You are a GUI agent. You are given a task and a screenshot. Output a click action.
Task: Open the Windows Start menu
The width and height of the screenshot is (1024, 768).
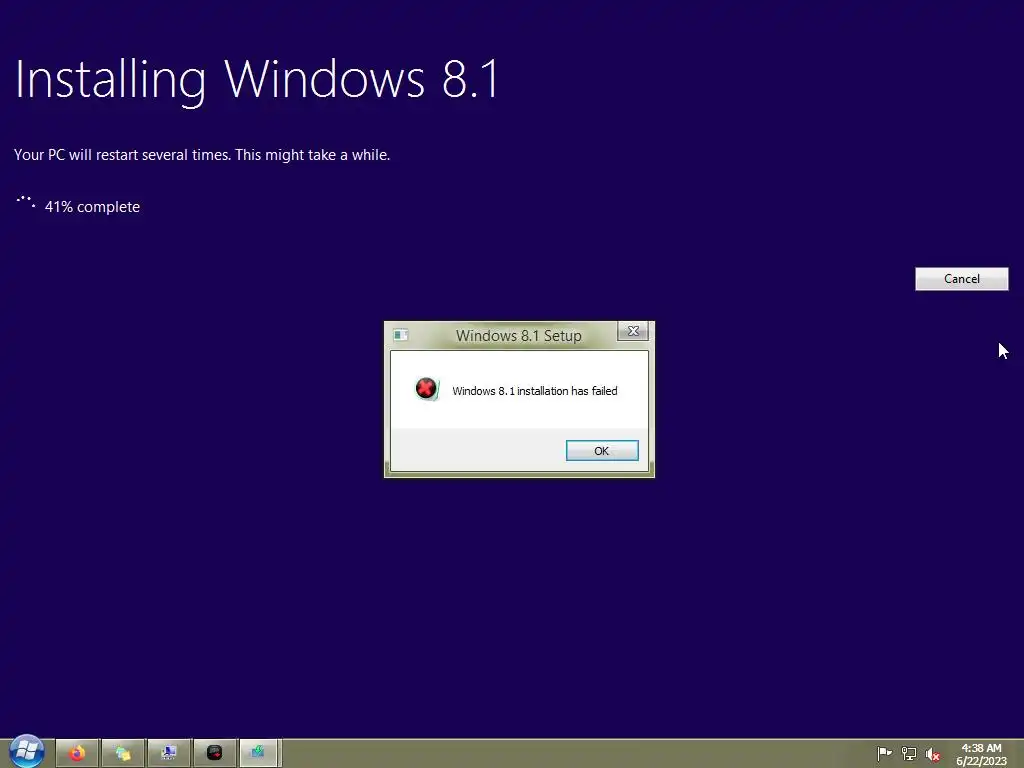[26, 751]
